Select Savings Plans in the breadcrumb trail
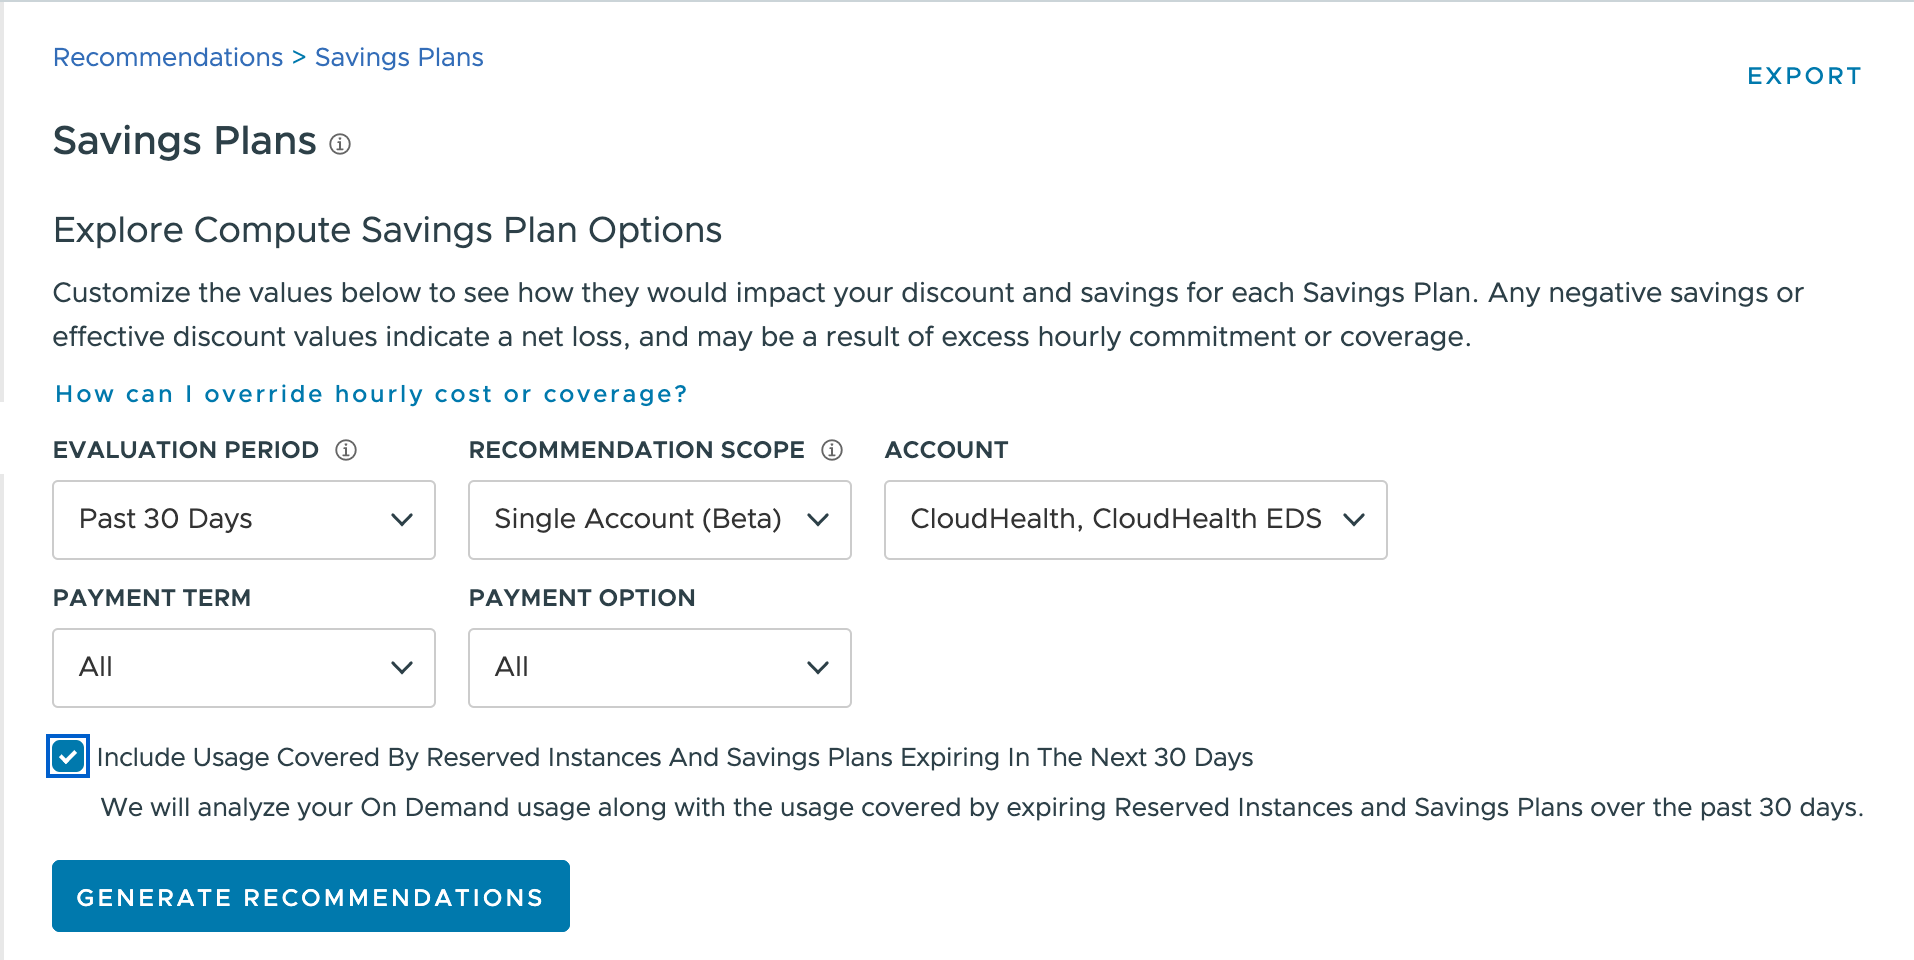This screenshot has height=960, width=1914. (399, 57)
